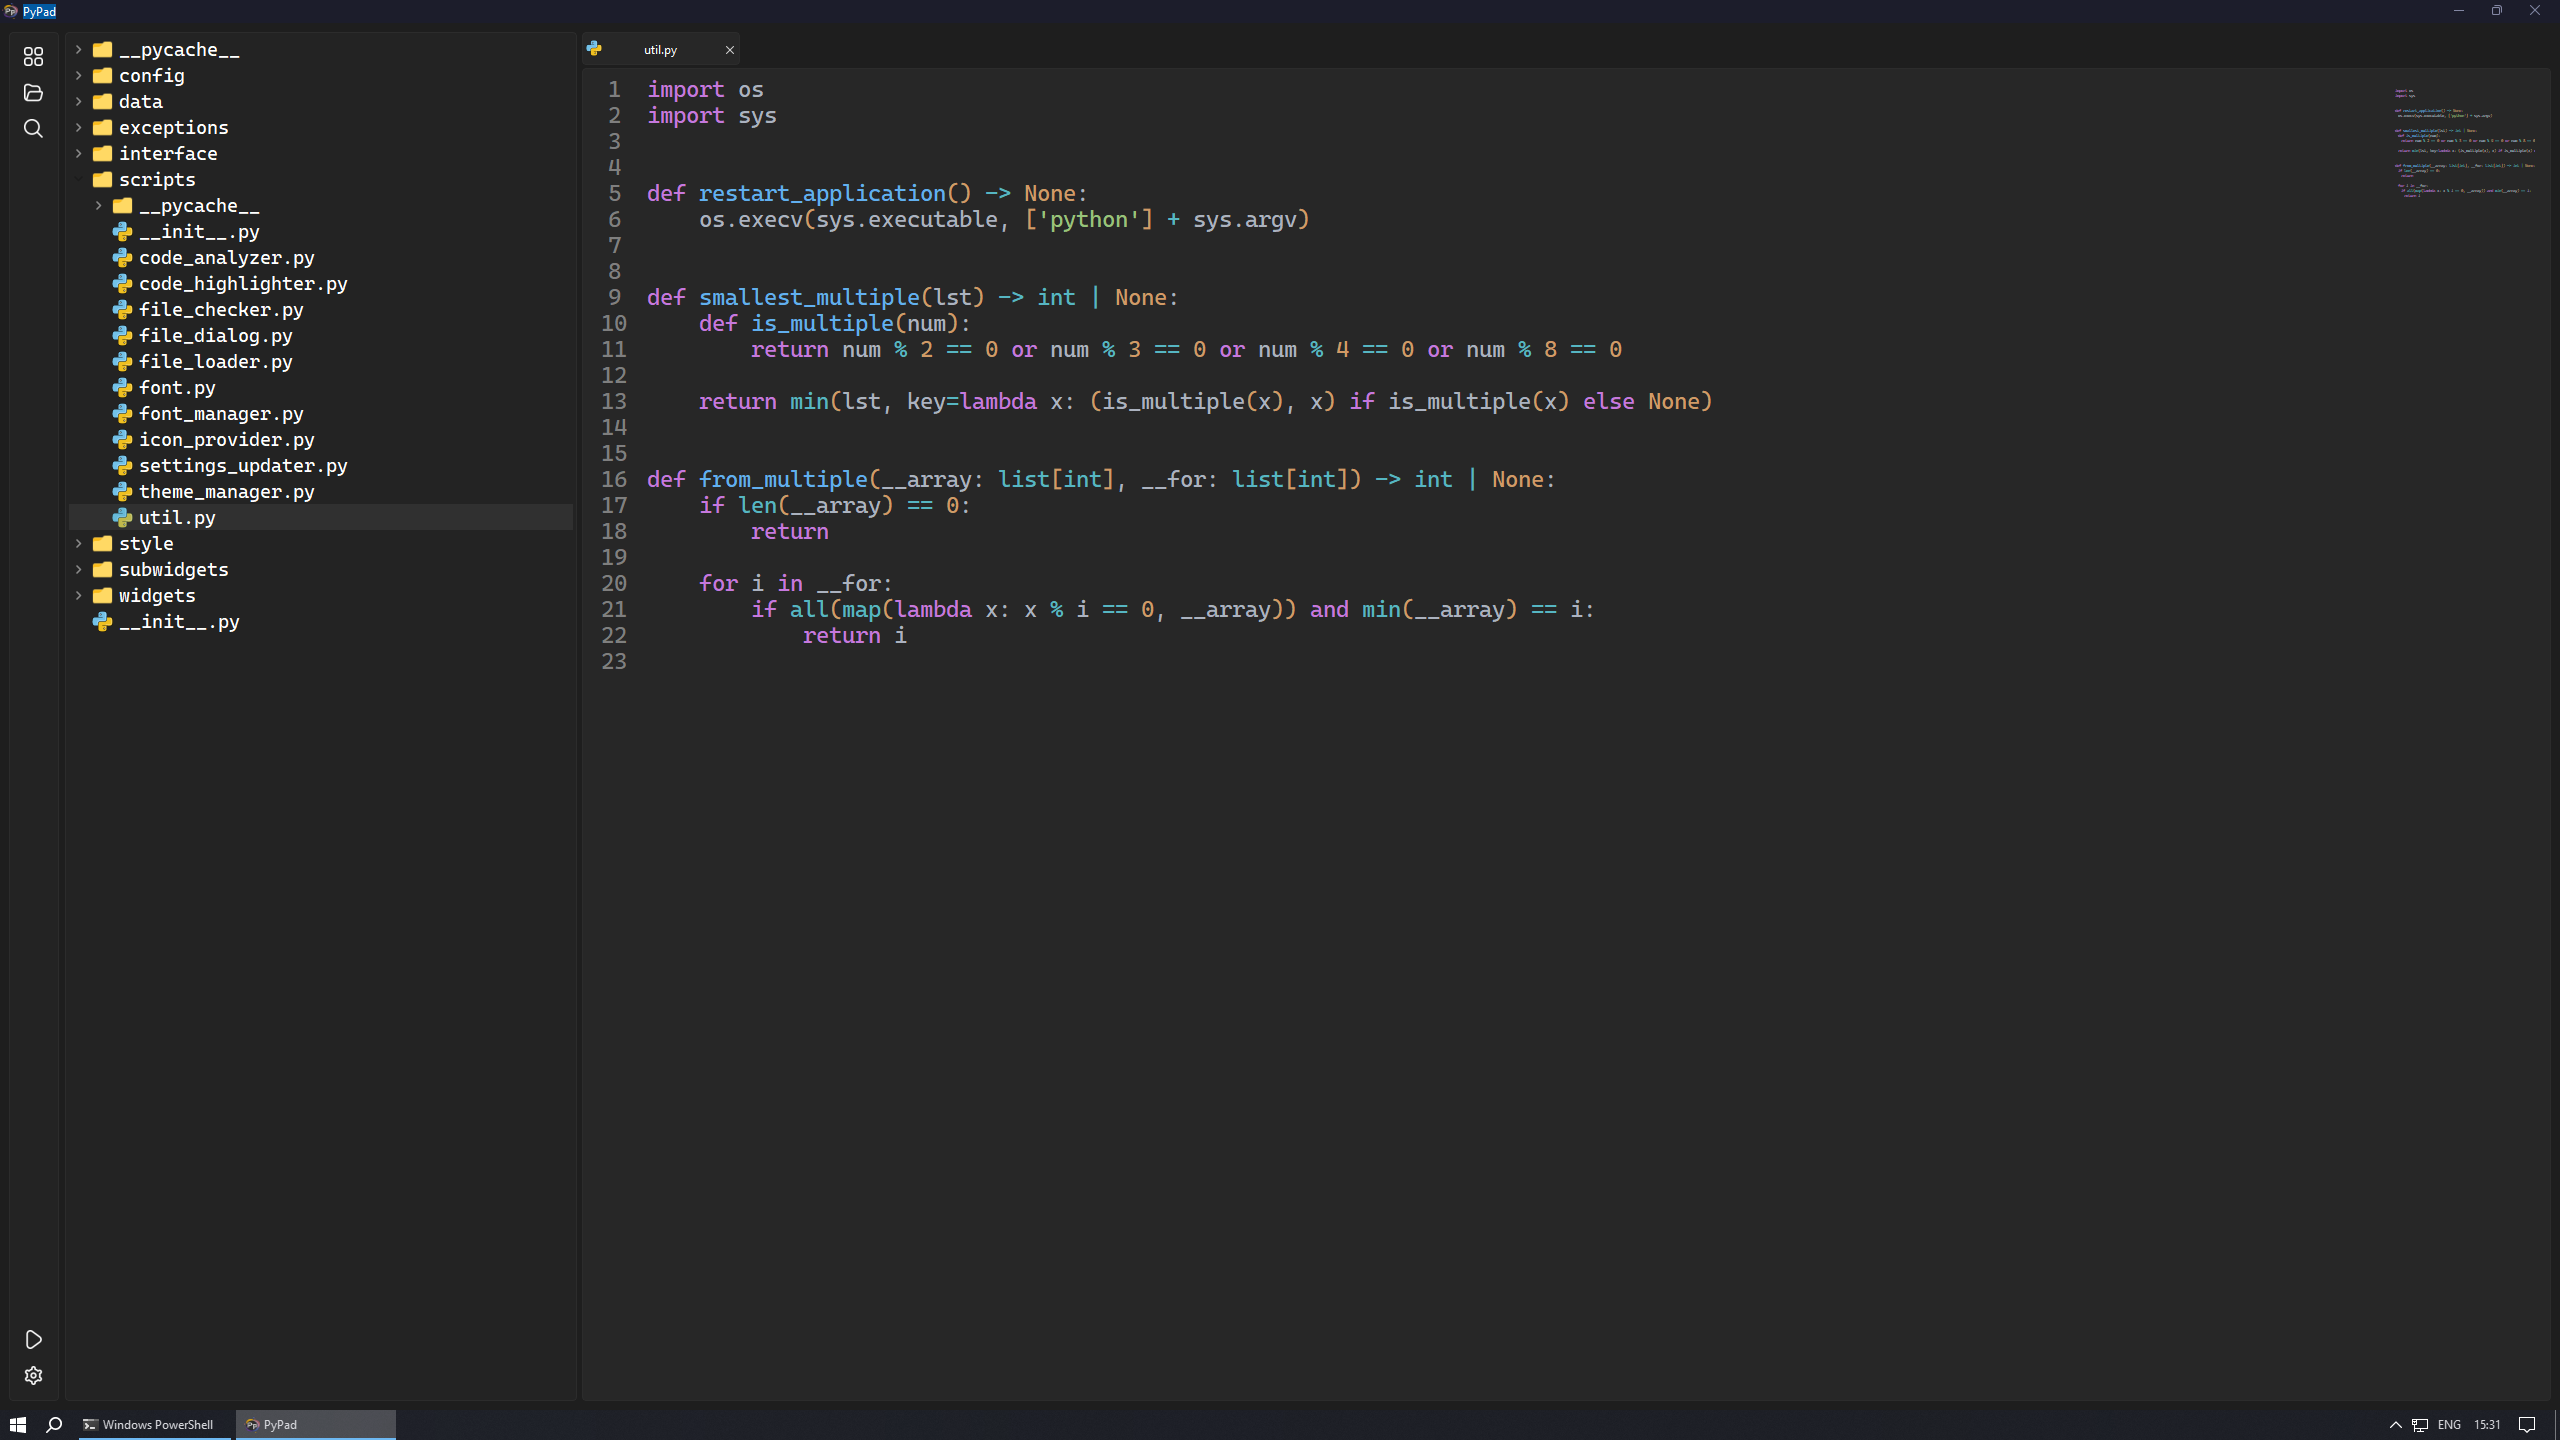Show hidden system tray icons
The image size is (2560, 1440).
pos(2395,1424)
